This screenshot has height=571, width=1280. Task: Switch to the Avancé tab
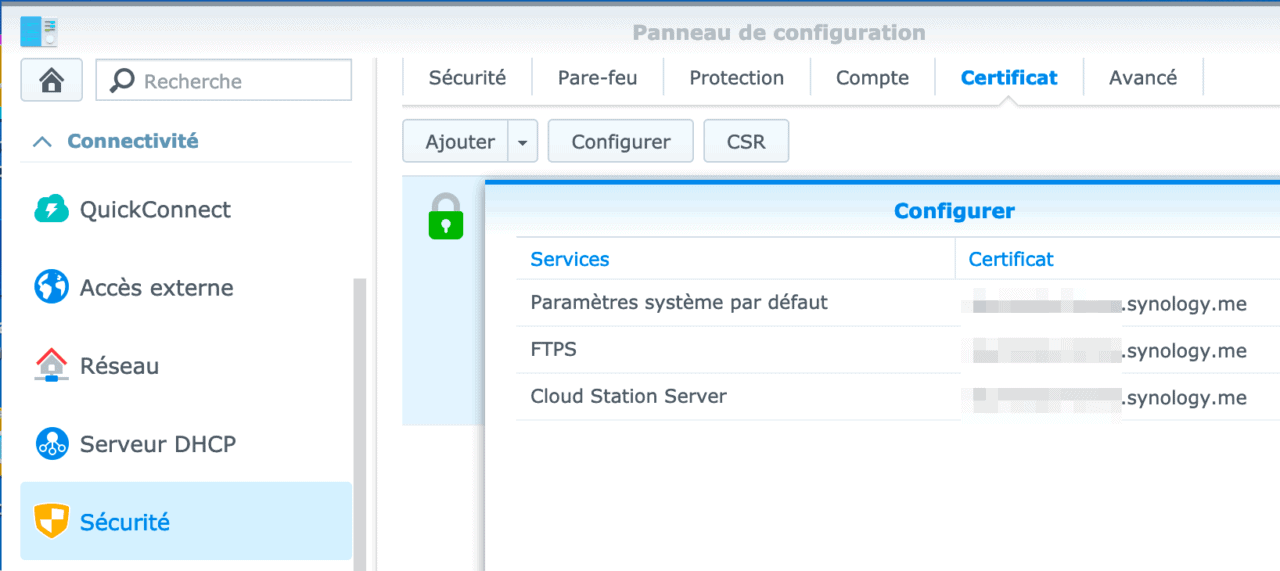(x=1143, y=78)
